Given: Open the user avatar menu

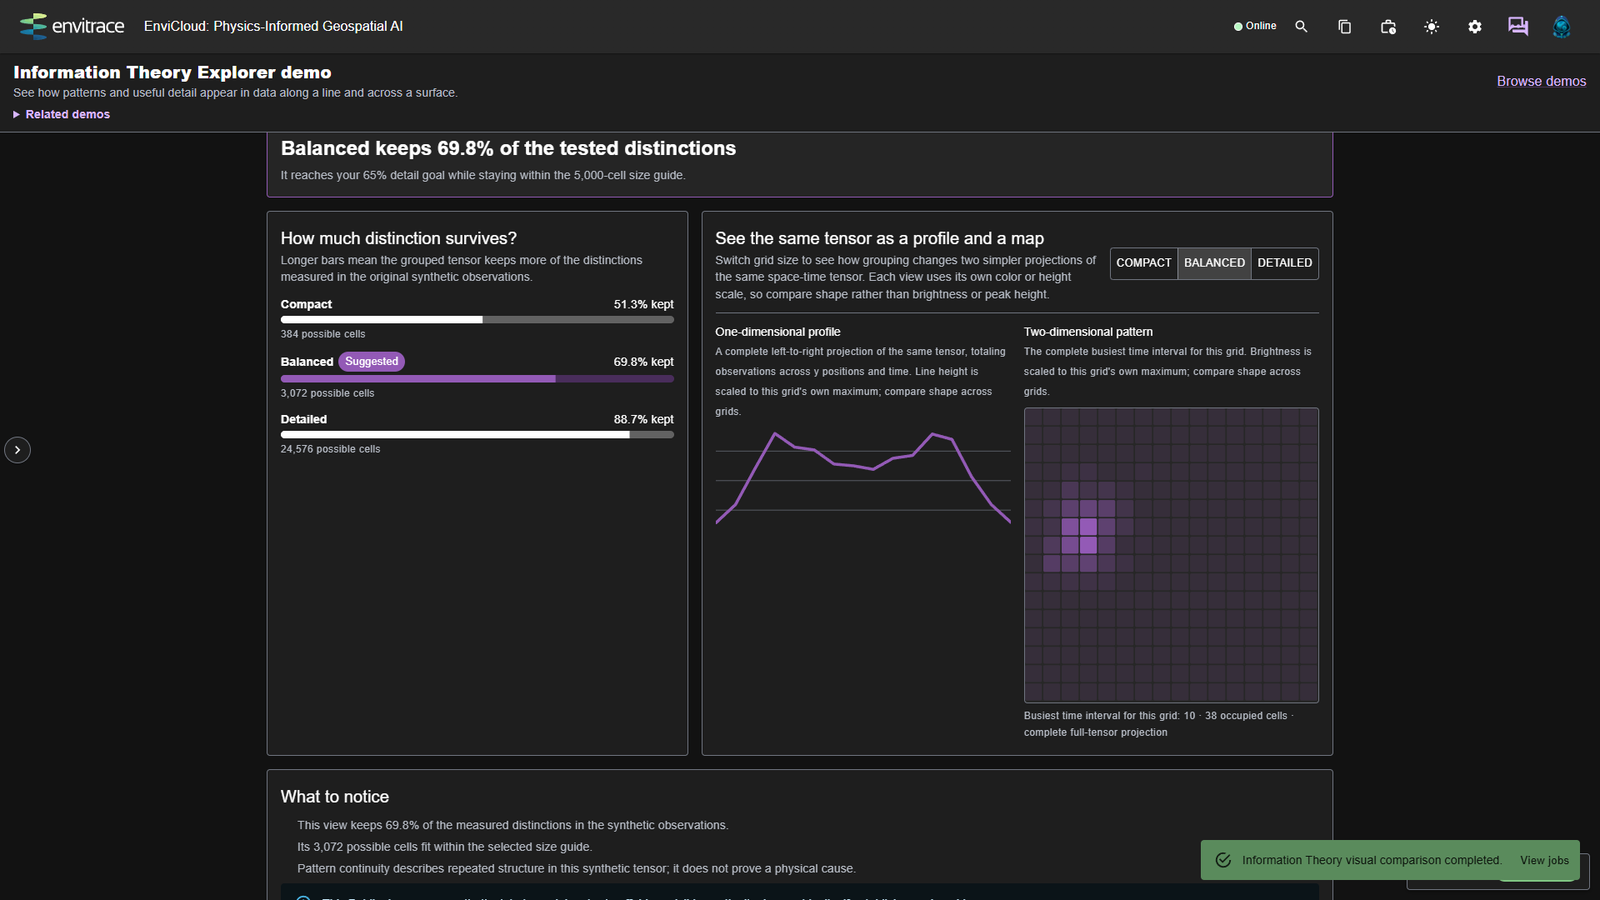Looking at the screenshot, I should (x=1561, y=27).
